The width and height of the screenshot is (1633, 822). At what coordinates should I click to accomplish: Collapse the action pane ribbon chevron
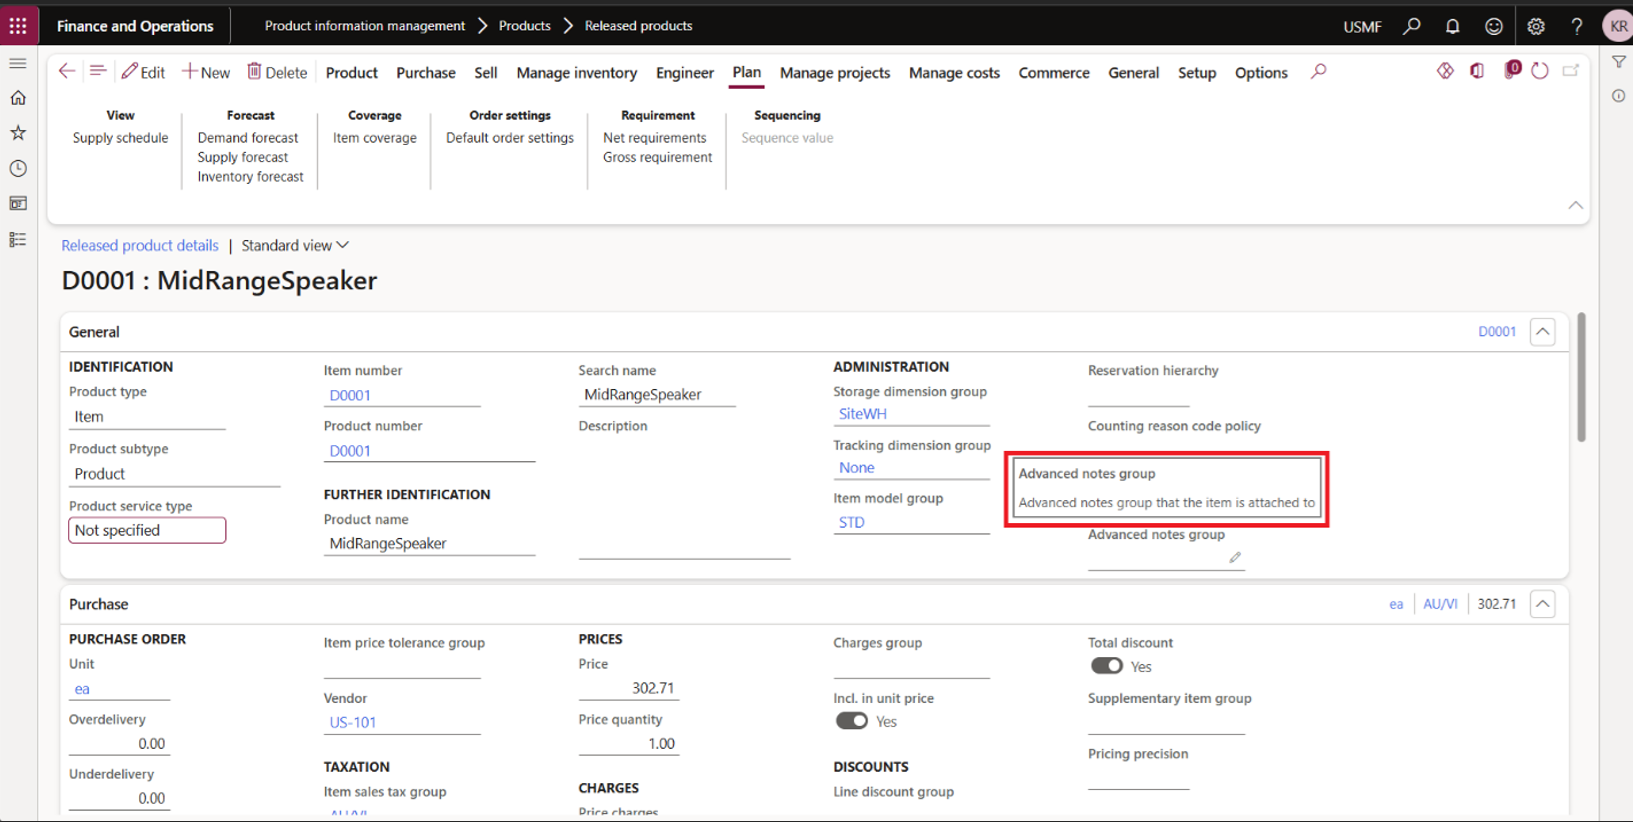(x=1576, y=205)
